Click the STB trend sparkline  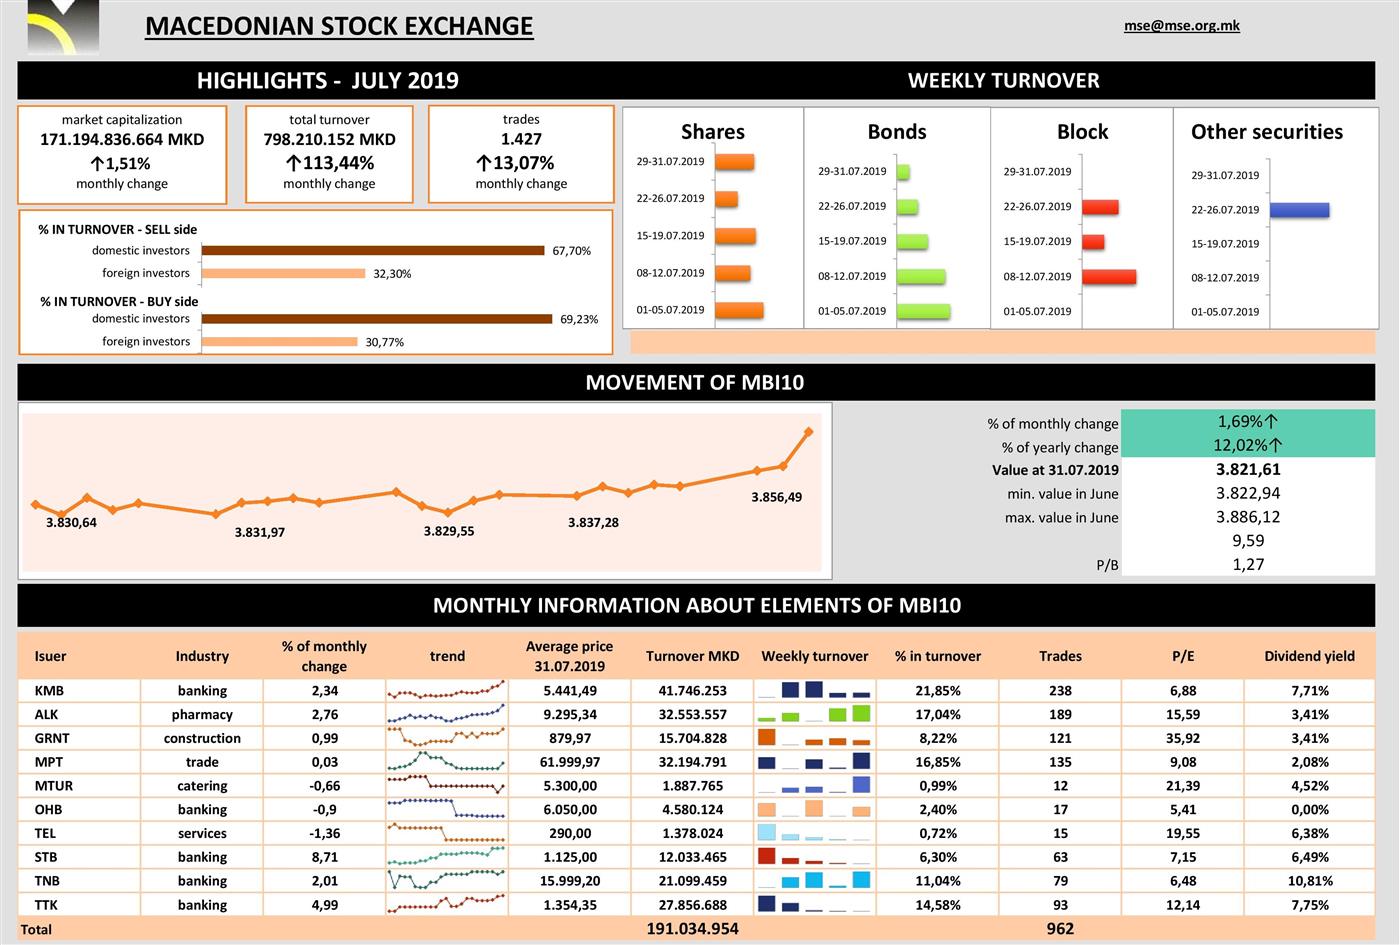pyautogui.click(x=447, y=857)
